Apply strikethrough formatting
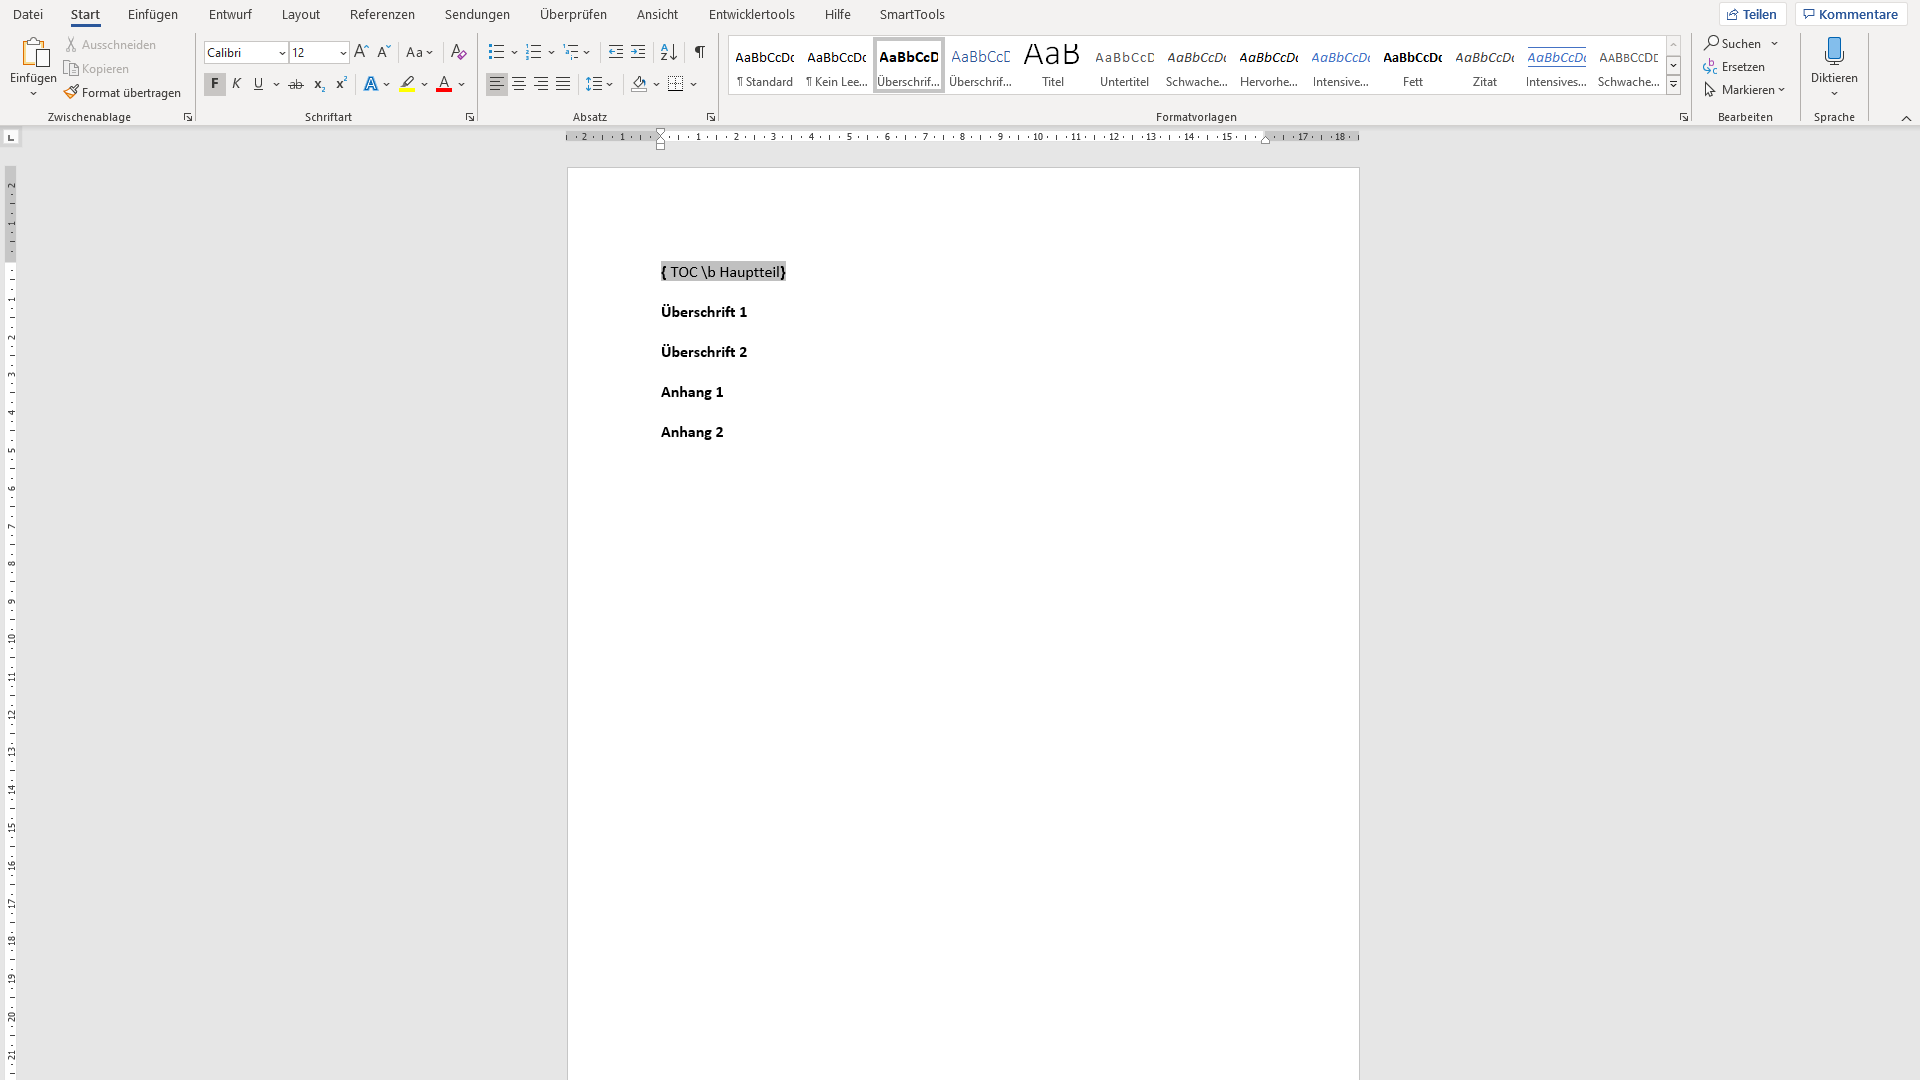The width and height of the screenshot is (1920, 1080). [x=296, y=84]
